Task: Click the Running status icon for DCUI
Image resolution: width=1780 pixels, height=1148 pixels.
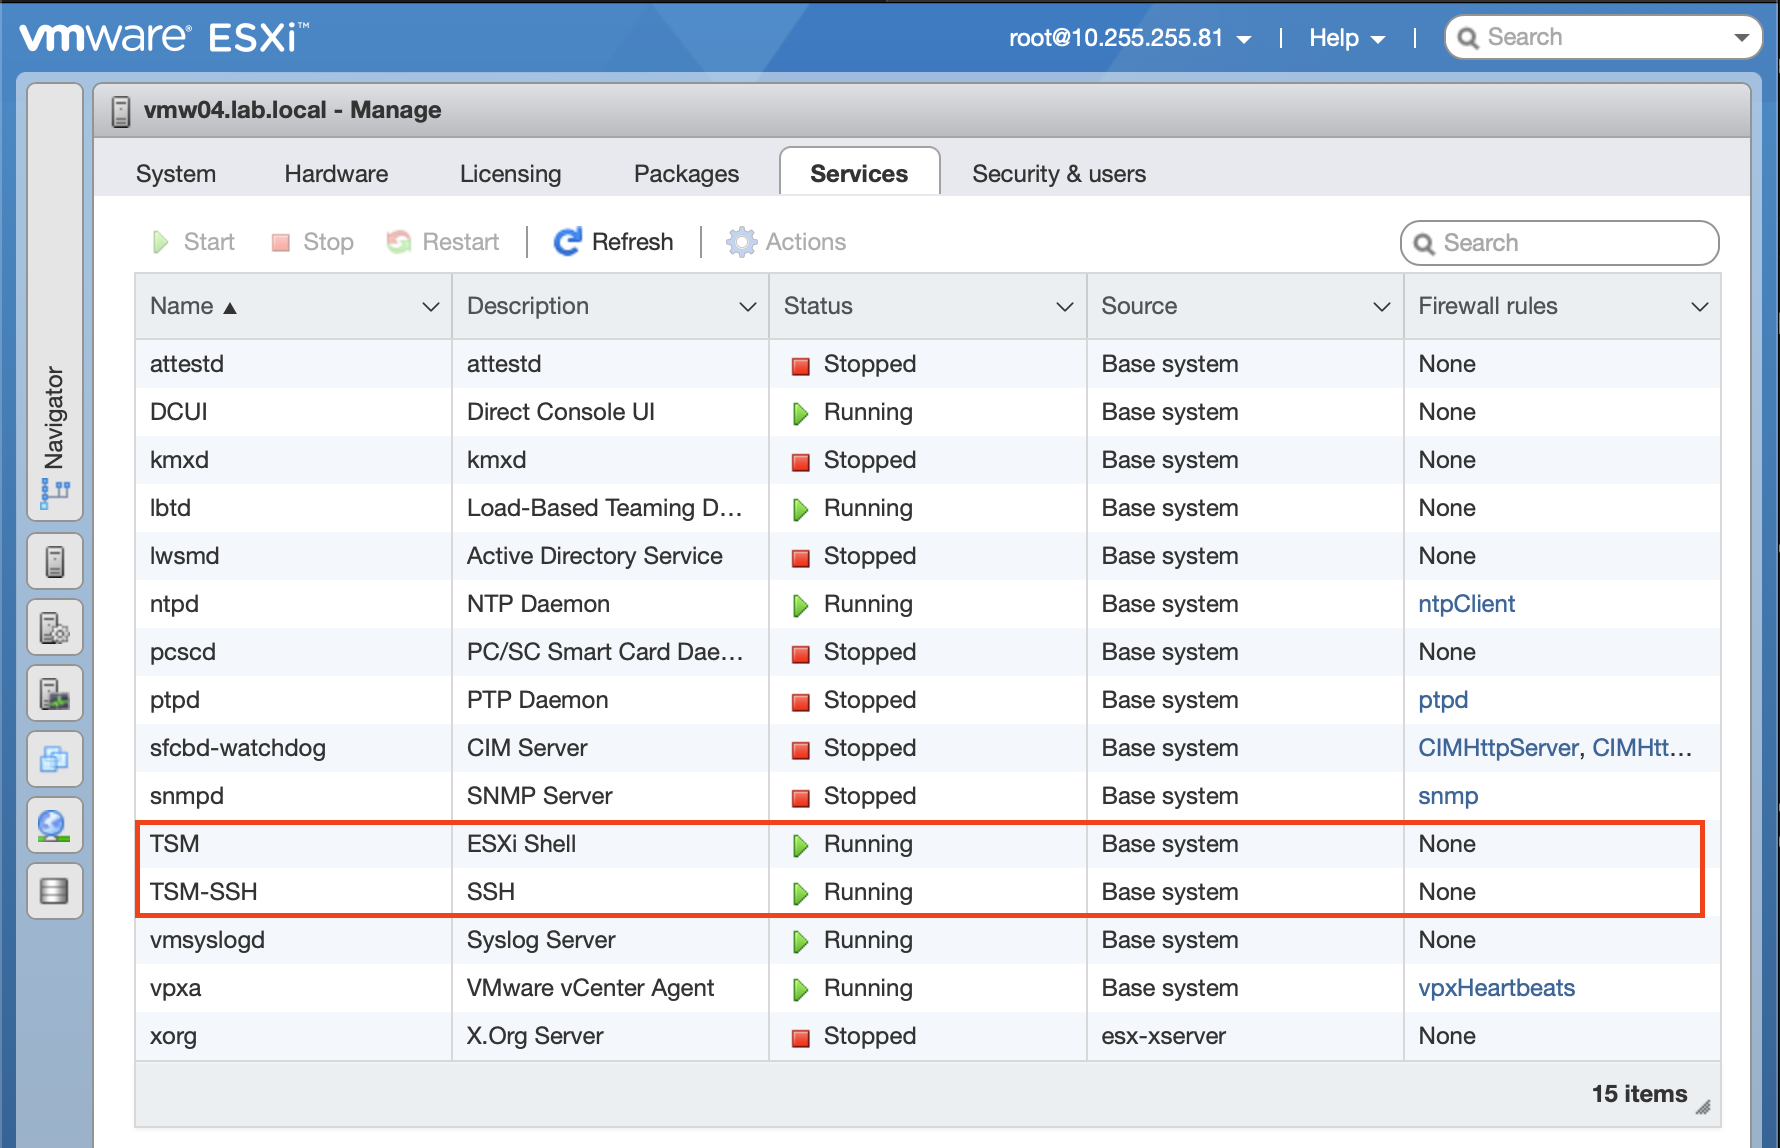Action: click(x=800, y=414)
